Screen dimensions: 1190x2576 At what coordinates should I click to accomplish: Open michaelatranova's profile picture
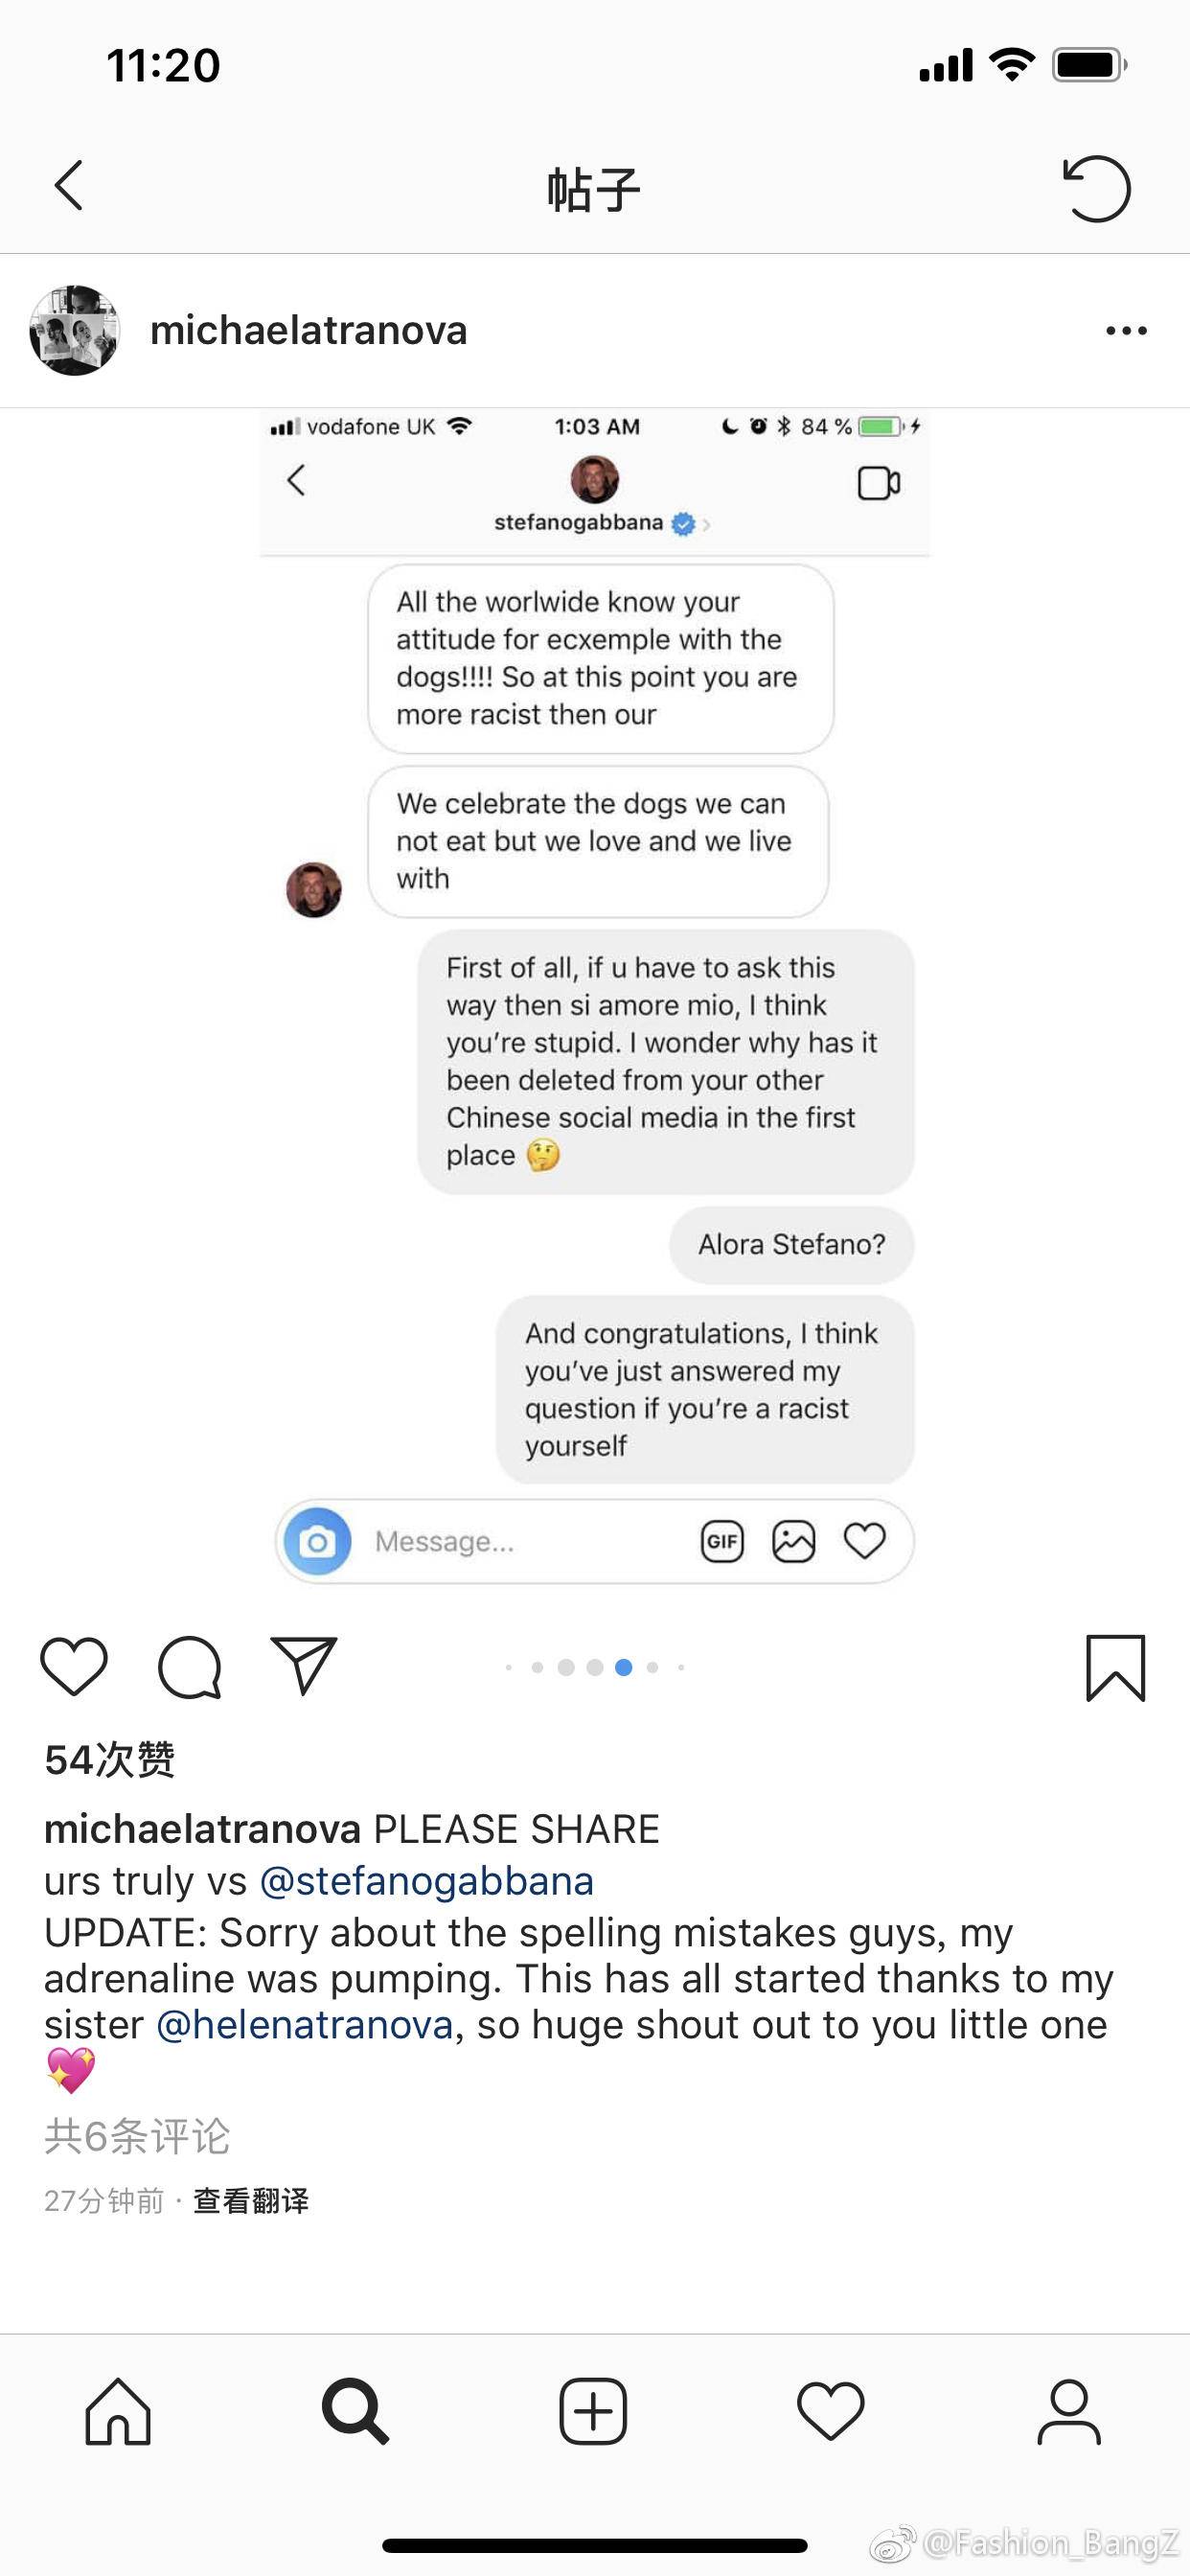[x=74, y=331]
